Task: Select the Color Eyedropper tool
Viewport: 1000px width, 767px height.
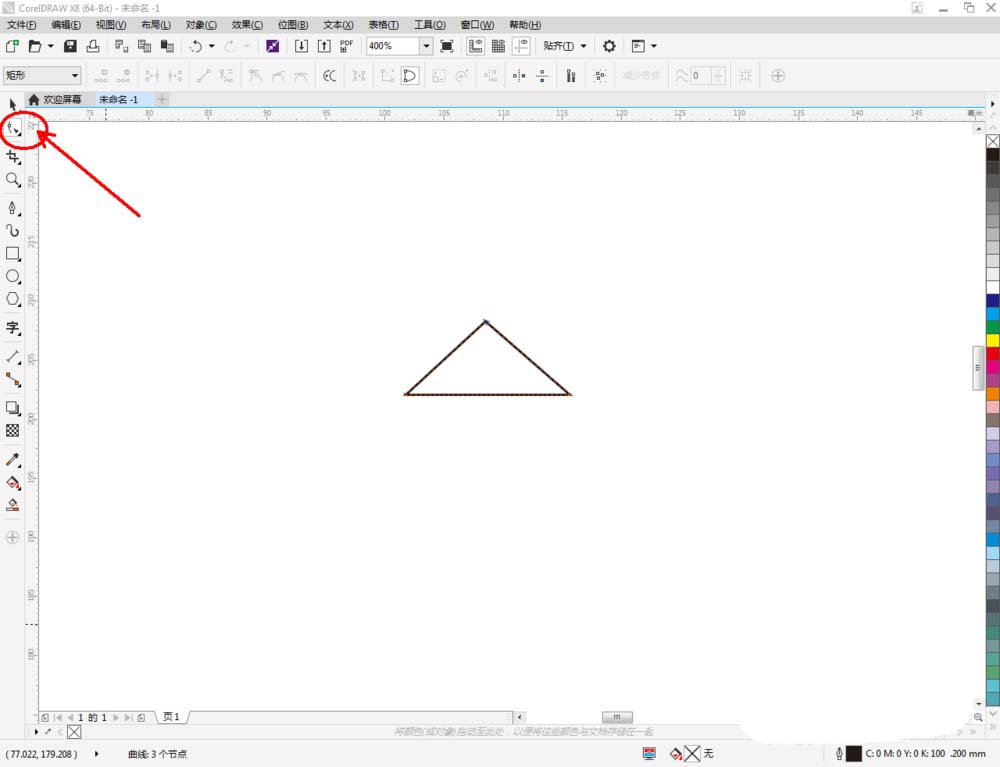Action: (x=13, y=459)
